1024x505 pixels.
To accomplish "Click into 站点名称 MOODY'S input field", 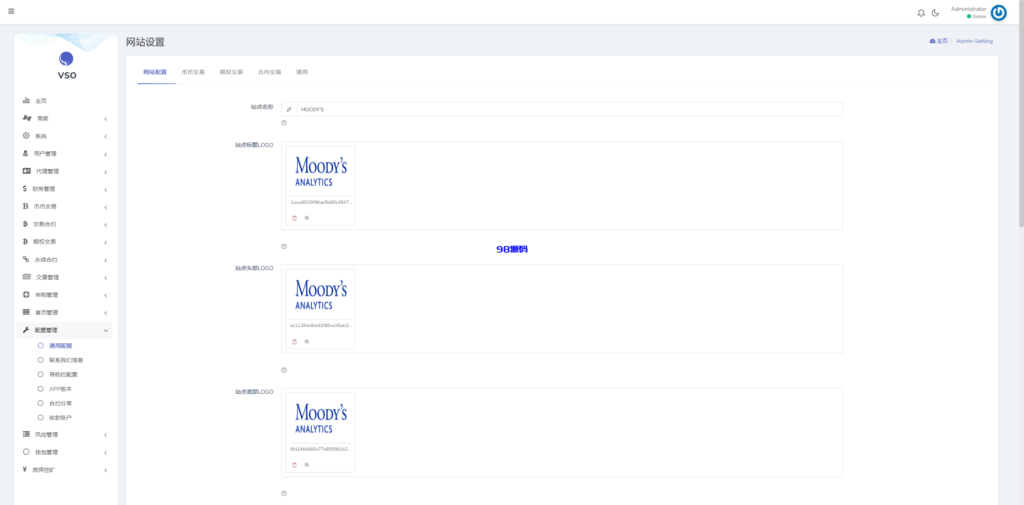I will (x=569, y=109).
